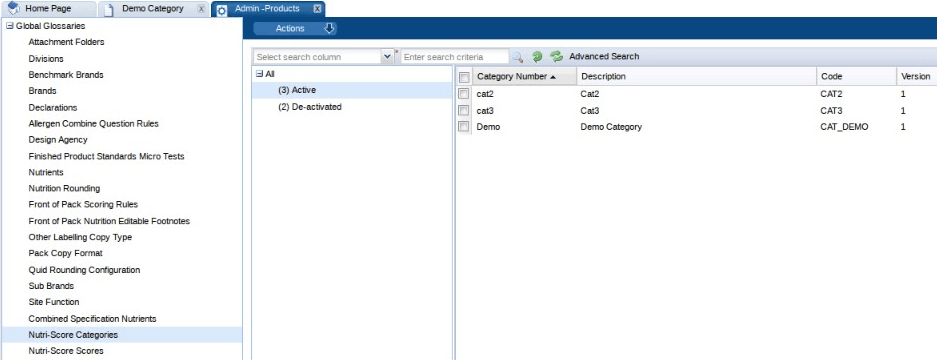Viewport: 937px width, 360px height.
Task: Close the Admin -Products tab
Action: tap(317, 9)
